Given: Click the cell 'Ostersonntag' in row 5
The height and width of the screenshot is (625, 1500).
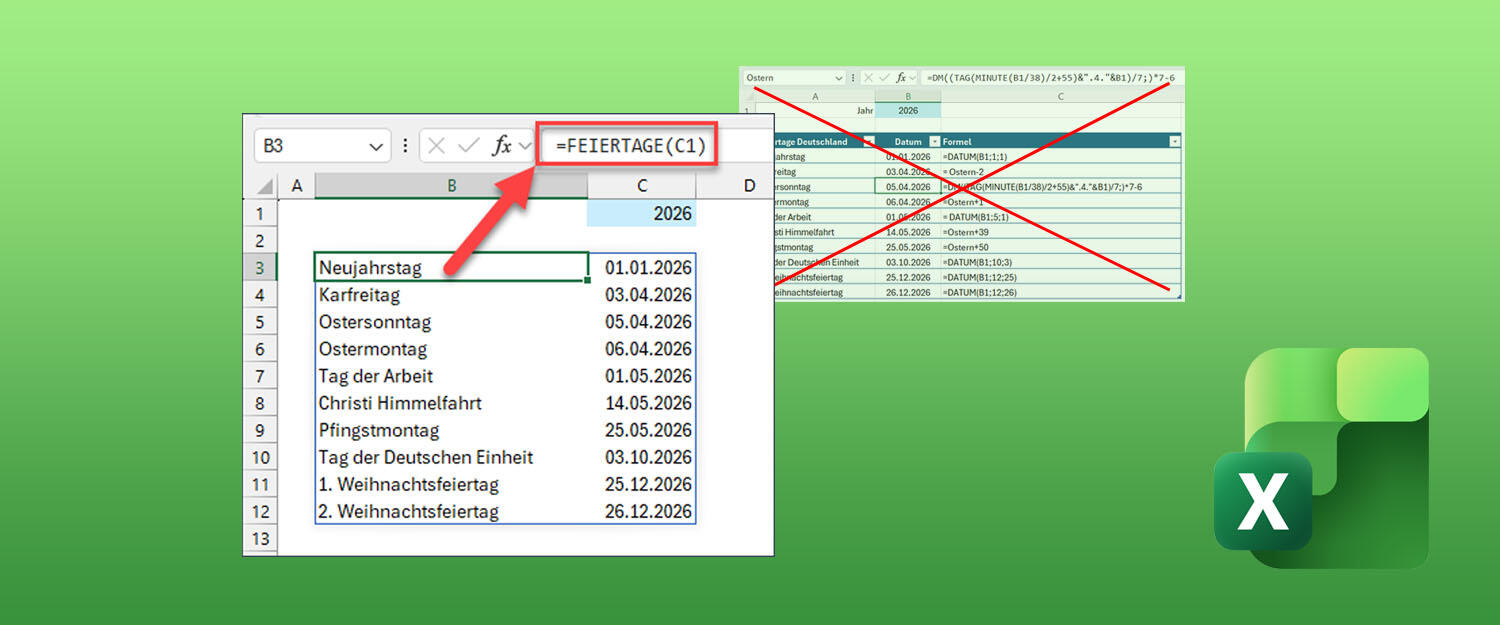Looking at the screenshot, I should click(x=452, y=322).
